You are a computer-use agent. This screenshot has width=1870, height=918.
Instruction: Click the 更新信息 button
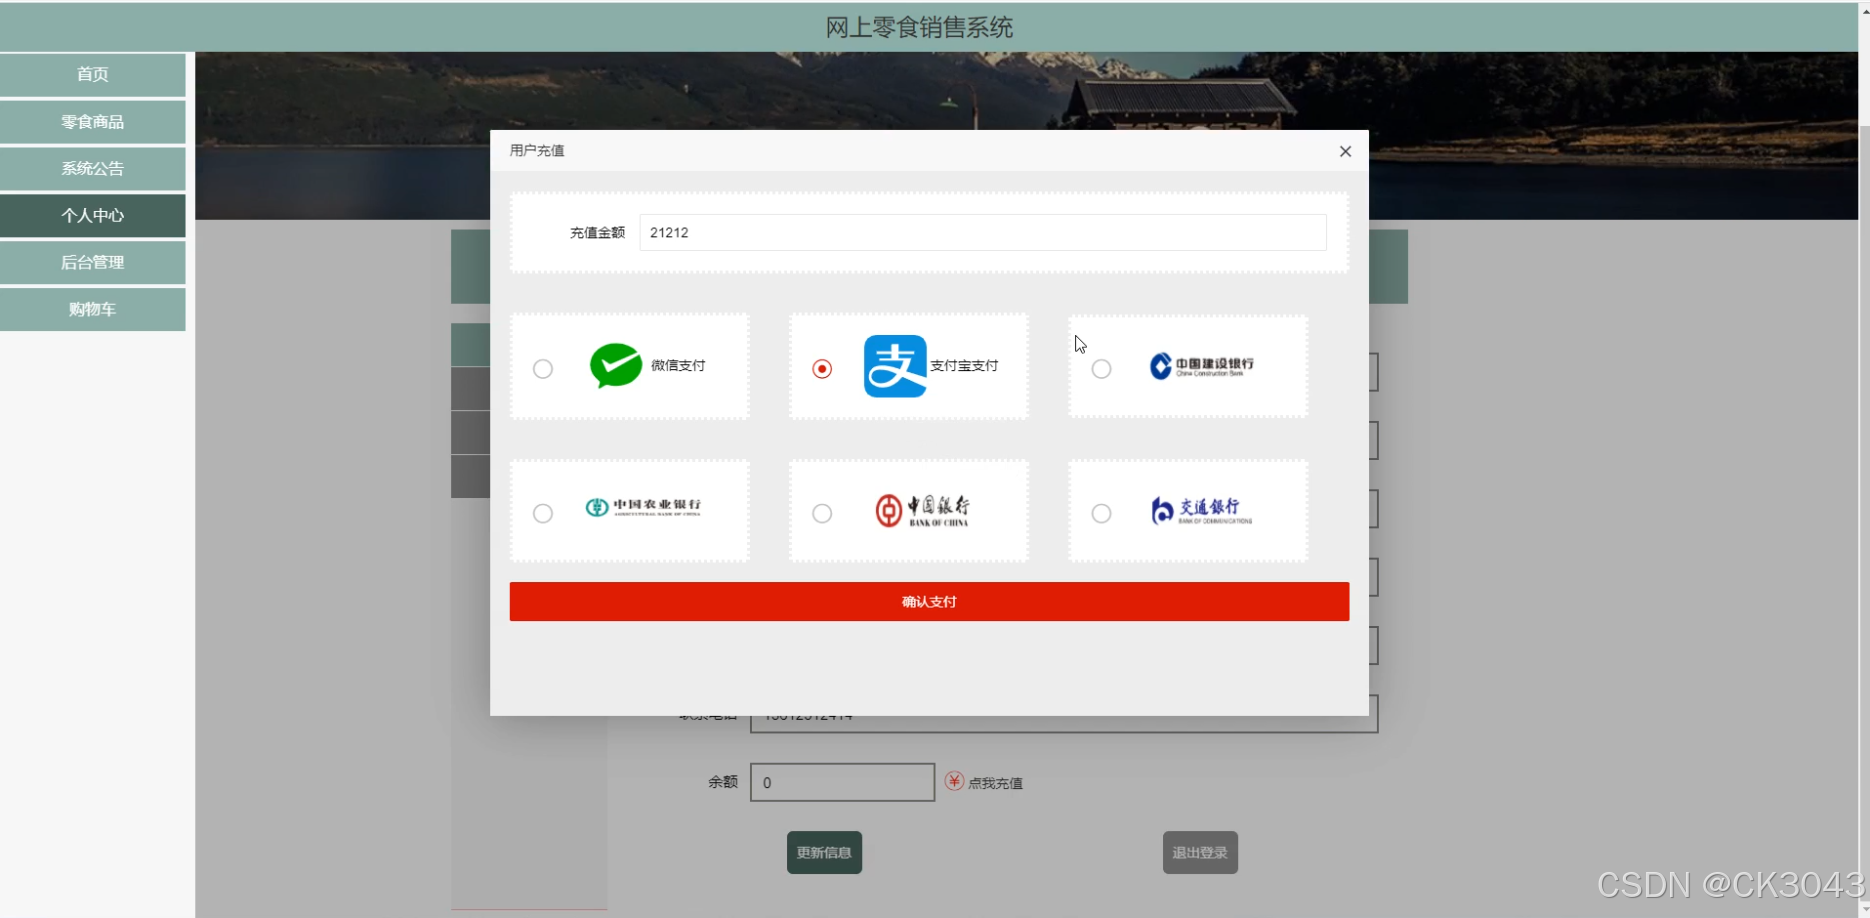point(824,853)
